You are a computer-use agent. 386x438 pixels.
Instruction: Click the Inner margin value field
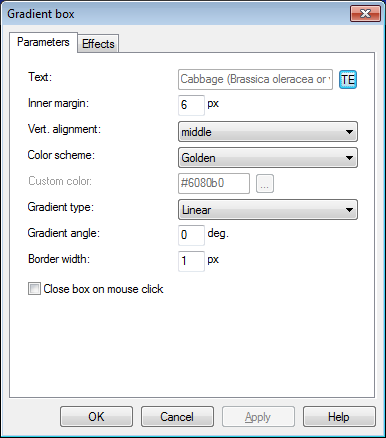[191, 105]
